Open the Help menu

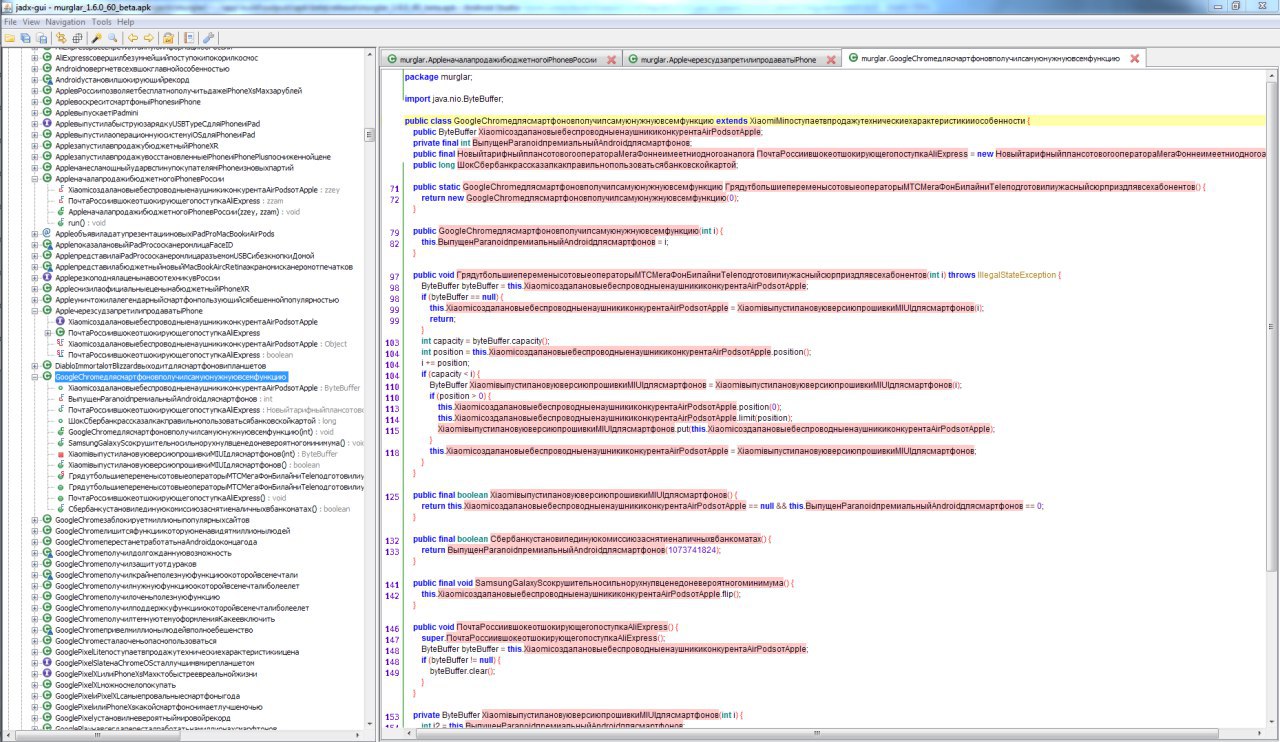click(x=125, y=21)
